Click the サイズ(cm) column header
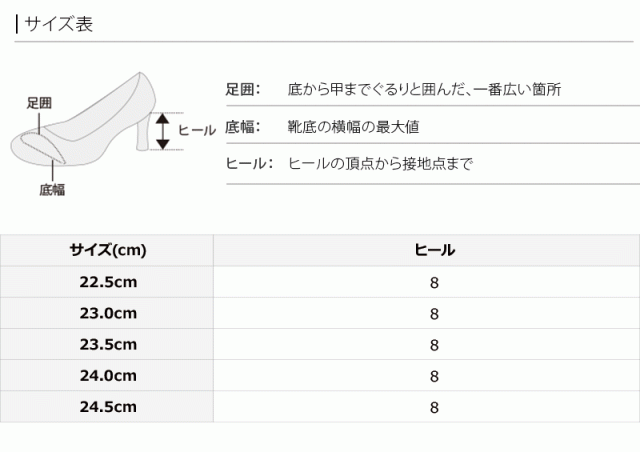The image size is (640, 452). coord(108,250)
